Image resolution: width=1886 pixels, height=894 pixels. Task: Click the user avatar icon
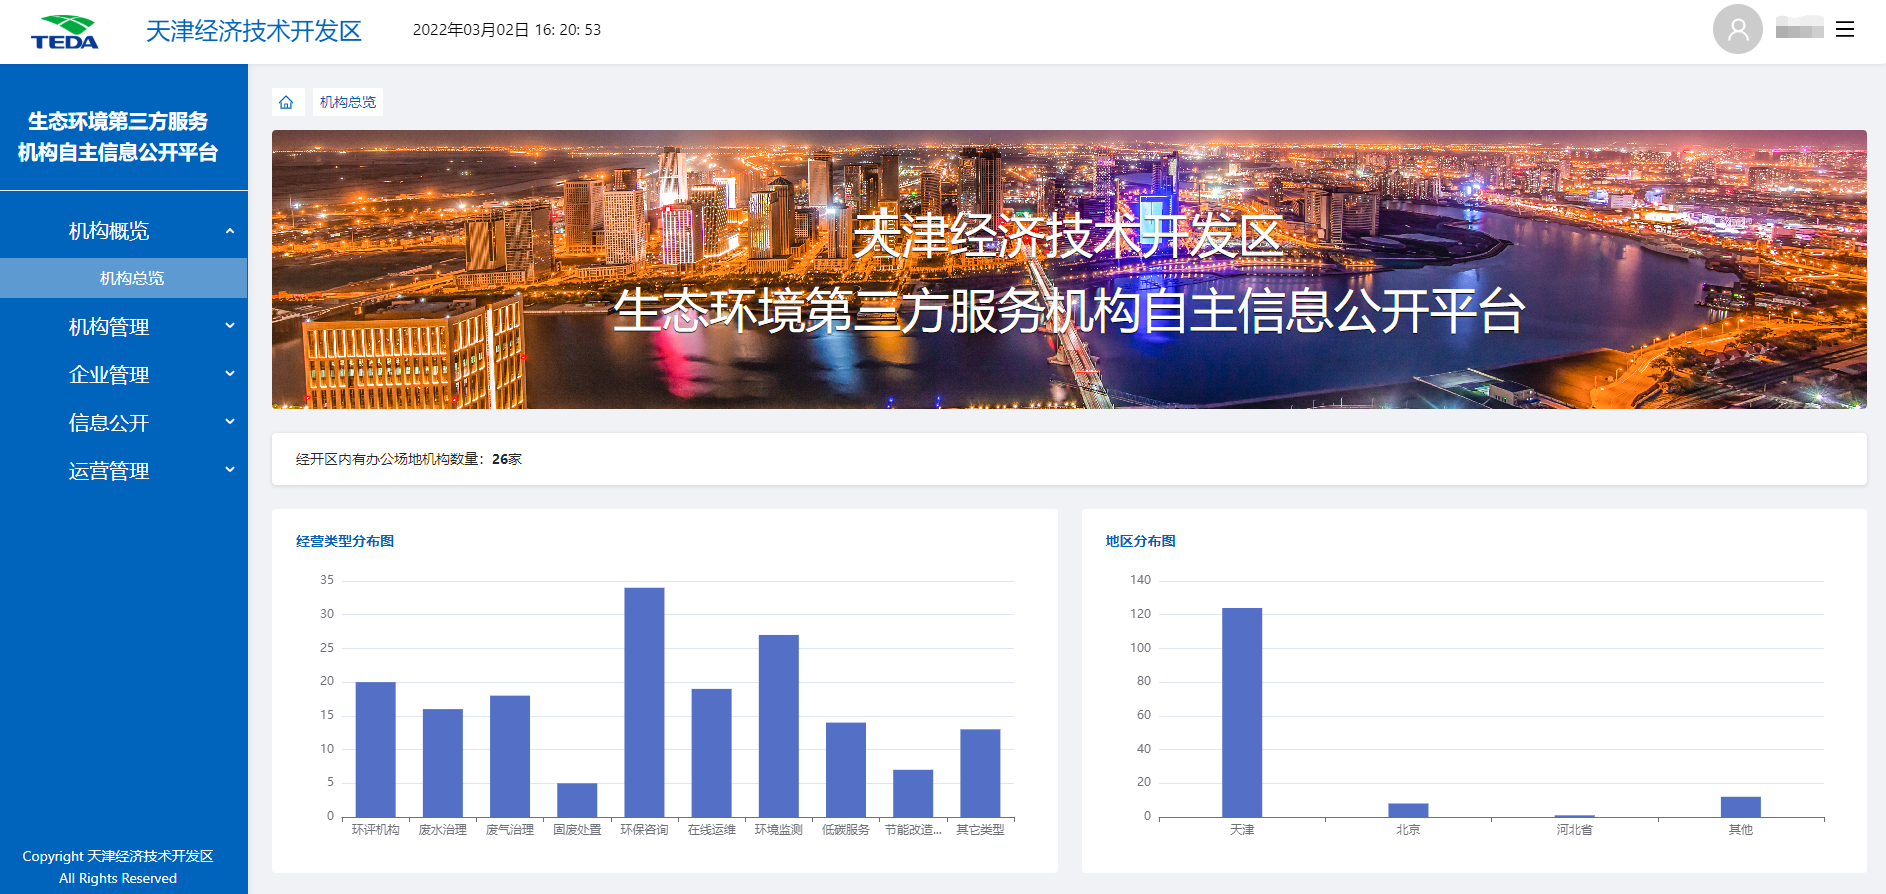[x=1738, y=29]
